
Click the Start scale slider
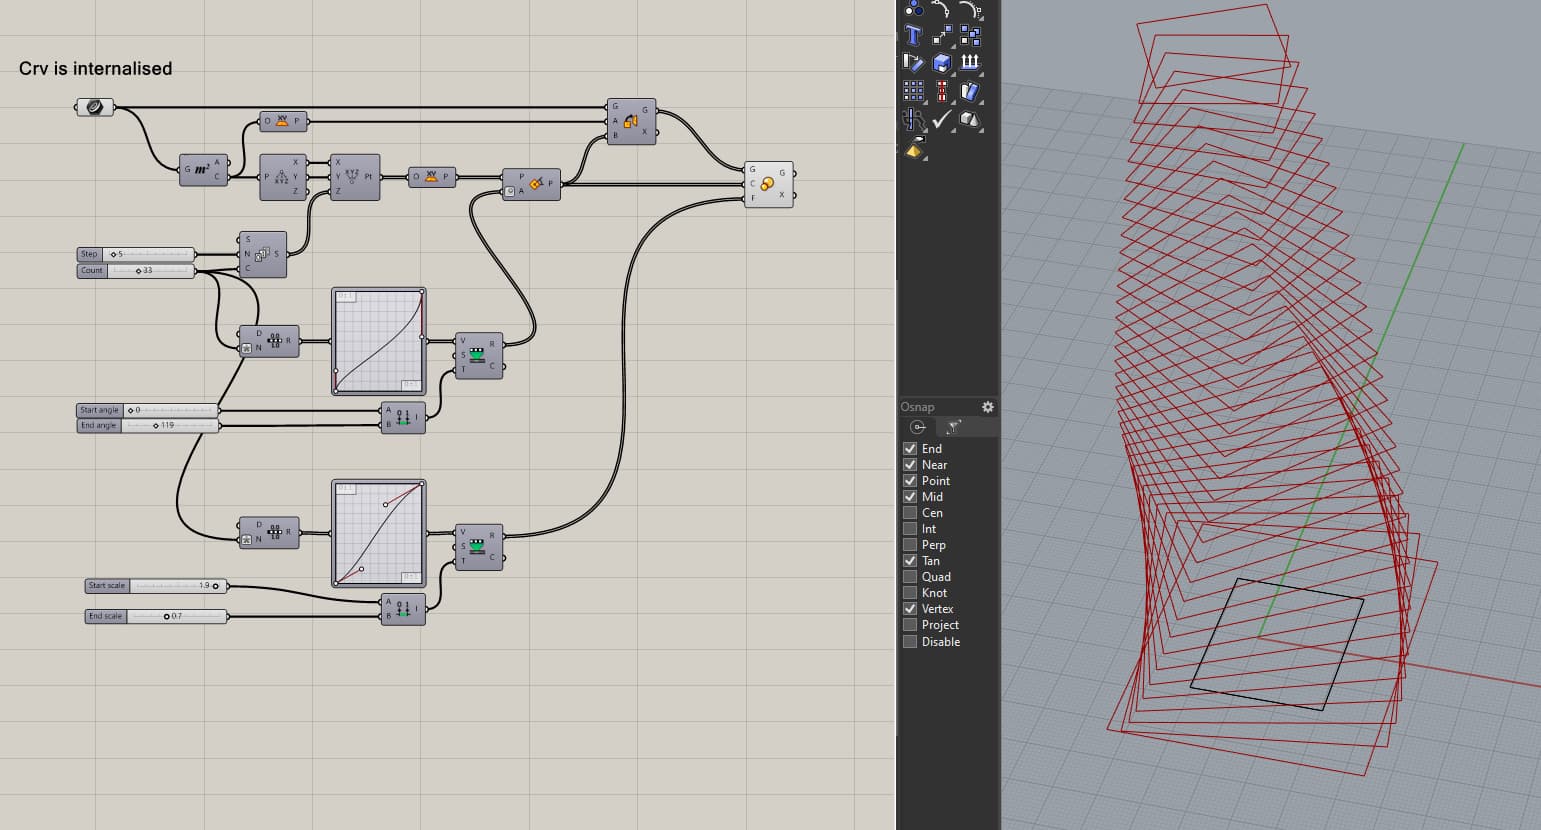[x=157, y=586]
